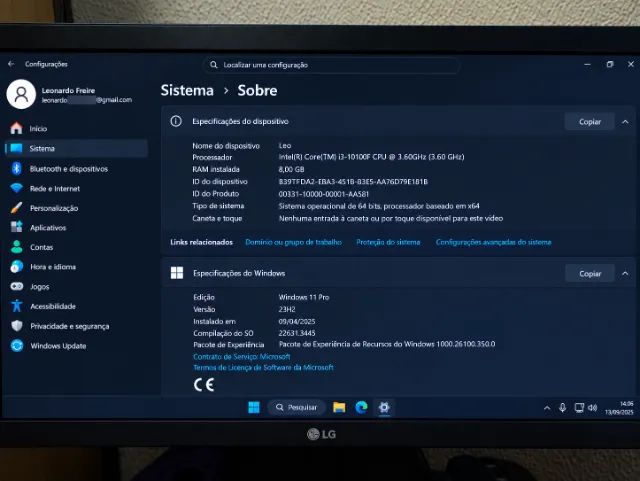Open Acessibilidade settings page

(77, 306)
